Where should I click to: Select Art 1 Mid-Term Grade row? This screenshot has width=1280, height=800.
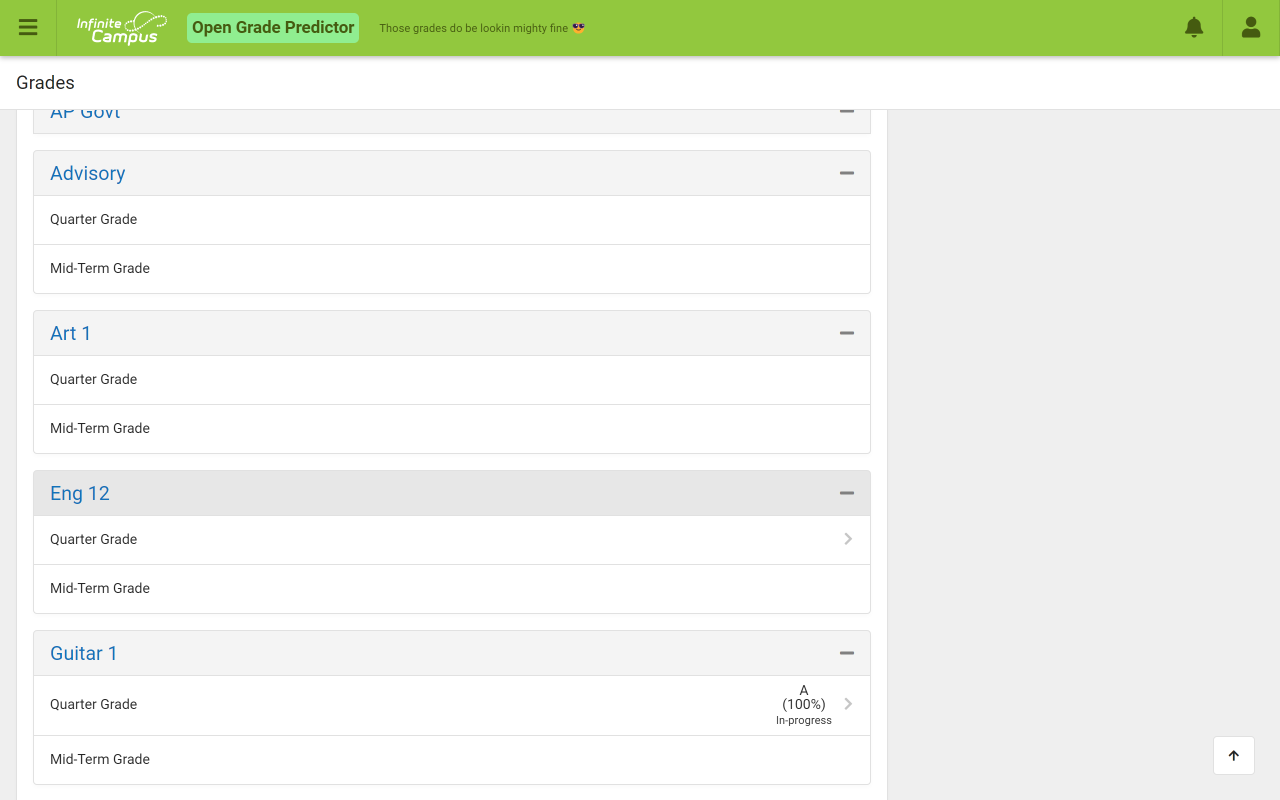coord(452,429)
